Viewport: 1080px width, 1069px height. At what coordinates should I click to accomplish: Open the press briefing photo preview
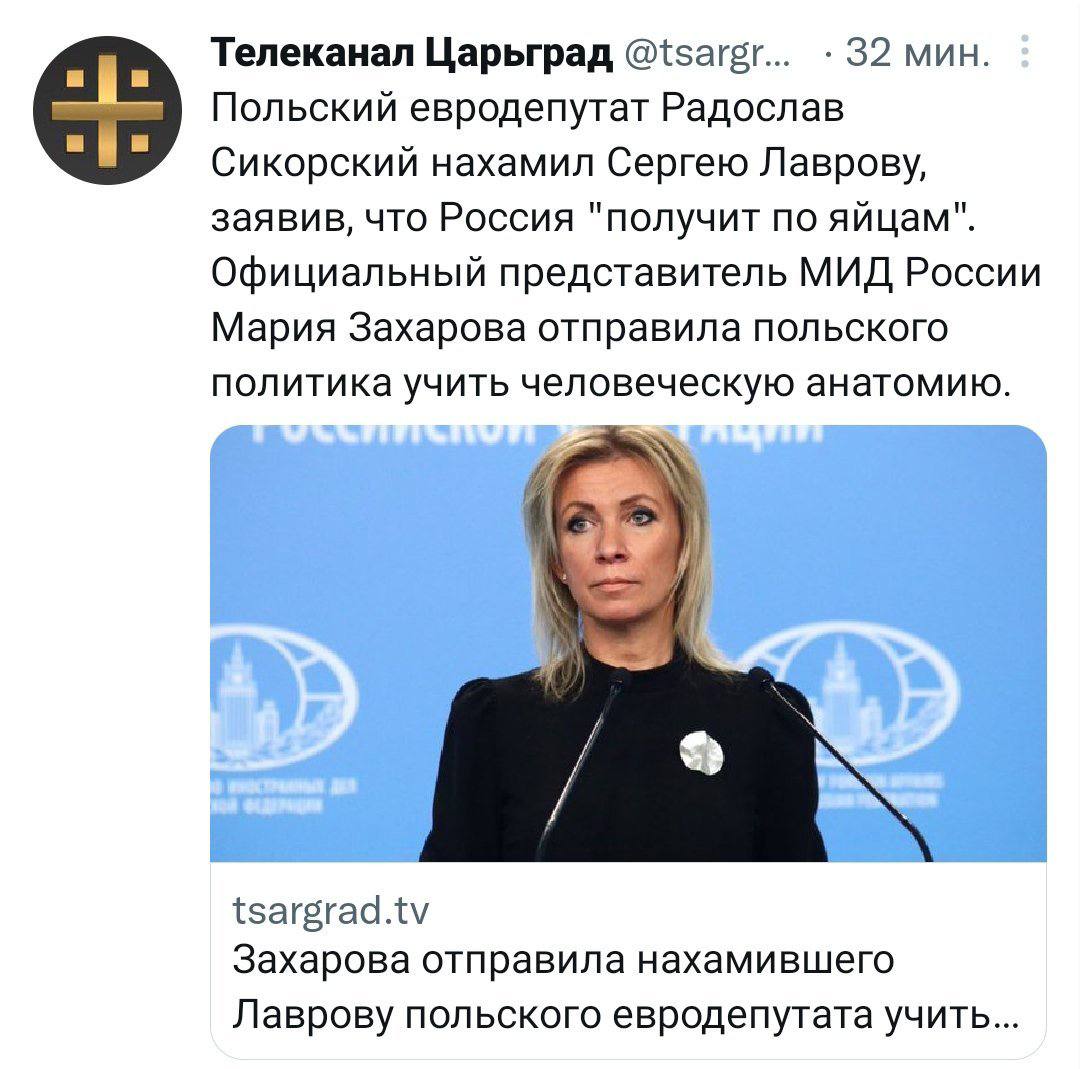(628, 643)
